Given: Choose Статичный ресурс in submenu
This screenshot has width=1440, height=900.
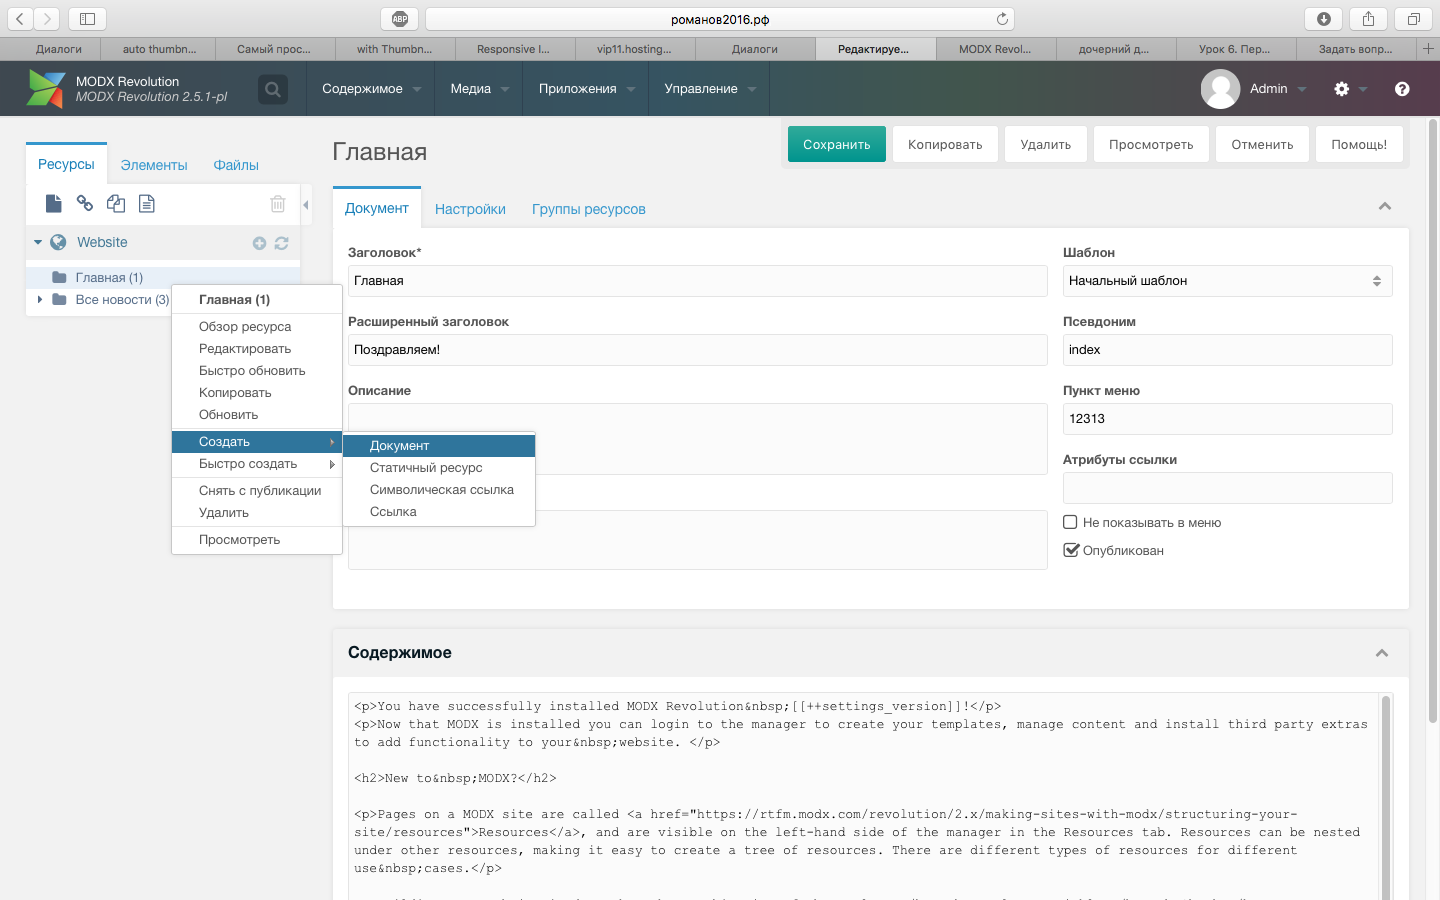Looking at the screenshot, I should coord(439,468).
